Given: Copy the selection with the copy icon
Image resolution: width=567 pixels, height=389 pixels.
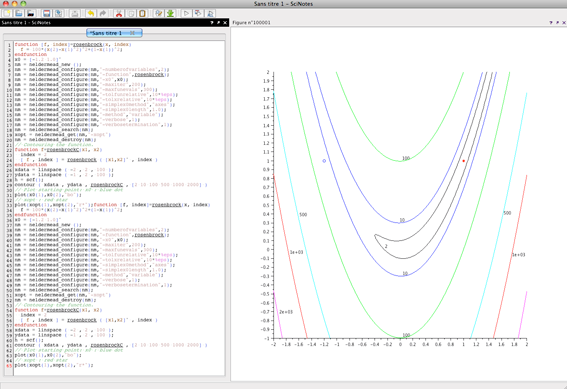Looking at the screenshot, I should pyautogui.click(x=131, y=13).
